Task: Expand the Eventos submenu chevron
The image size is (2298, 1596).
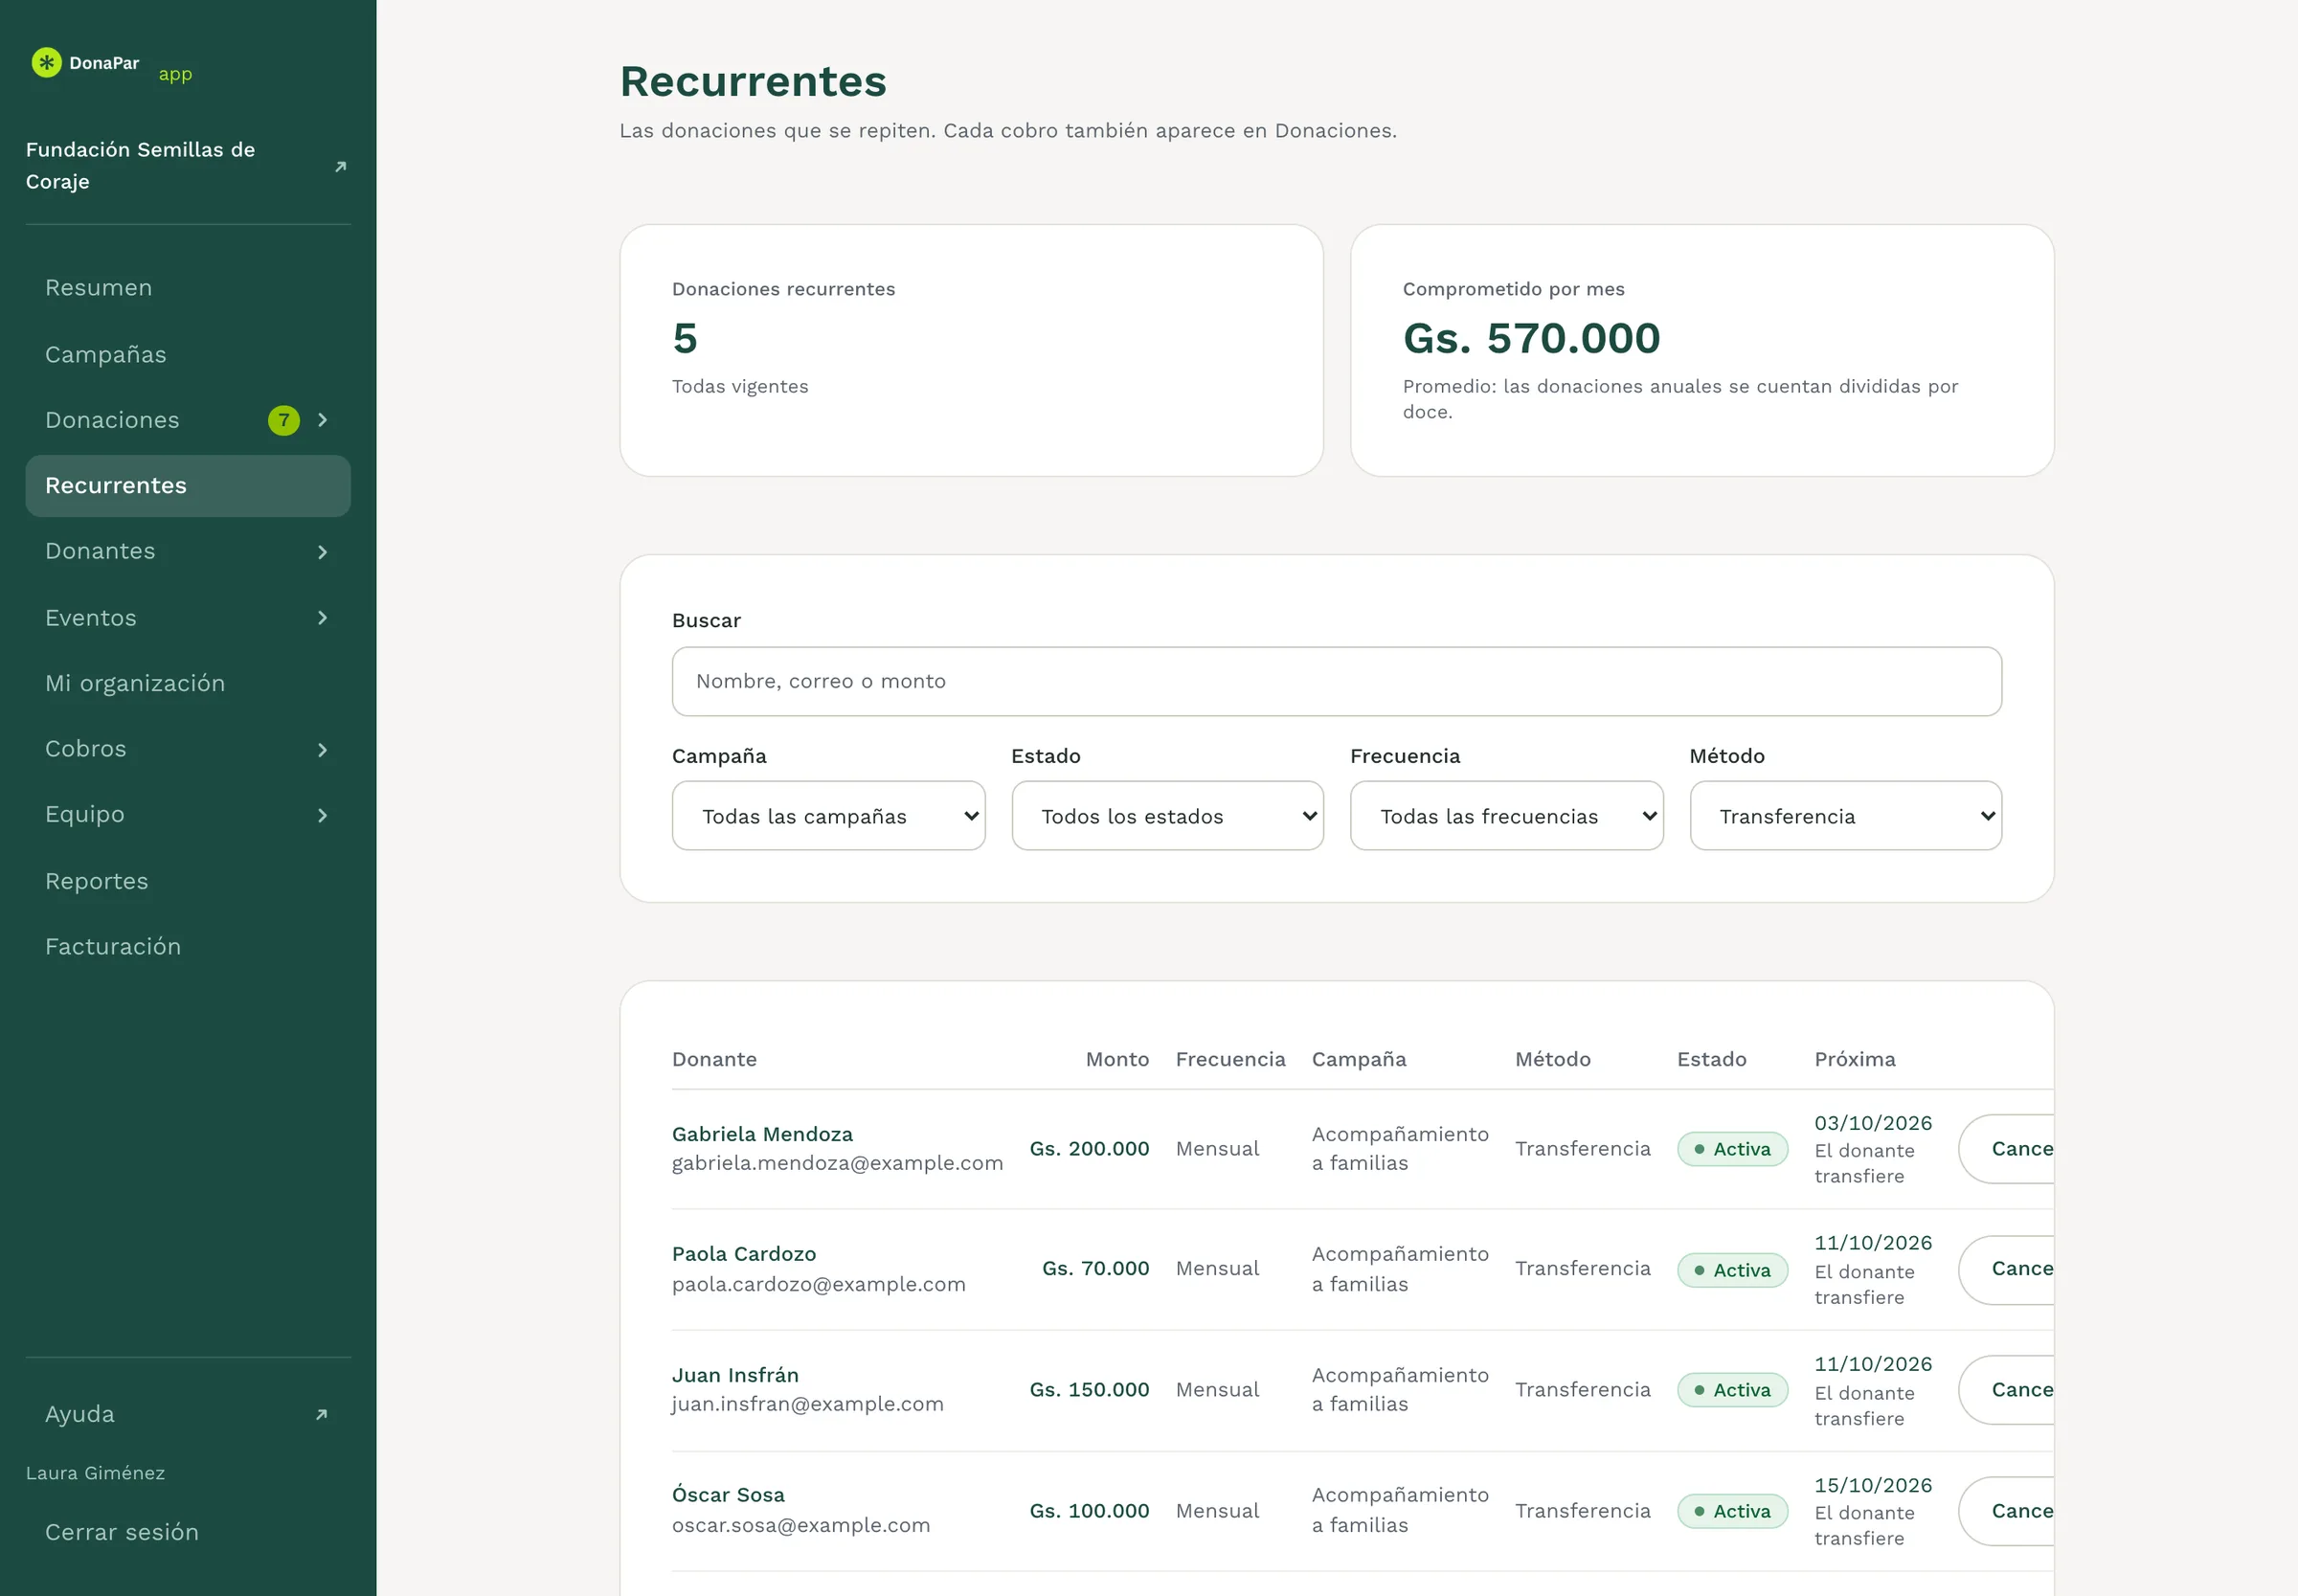Action: pos(322,618)
